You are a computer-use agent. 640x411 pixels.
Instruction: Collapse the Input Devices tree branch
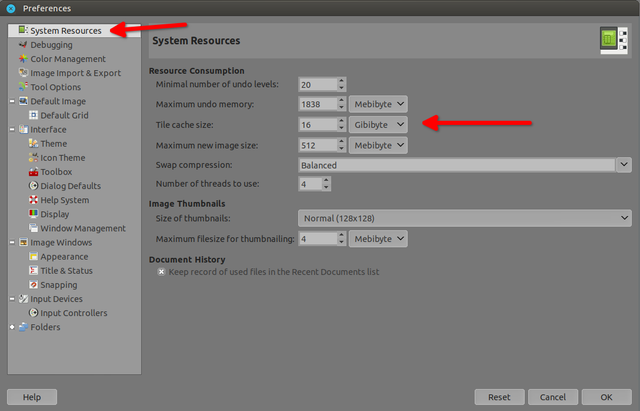pyautogui.click(x=12, y=299)
